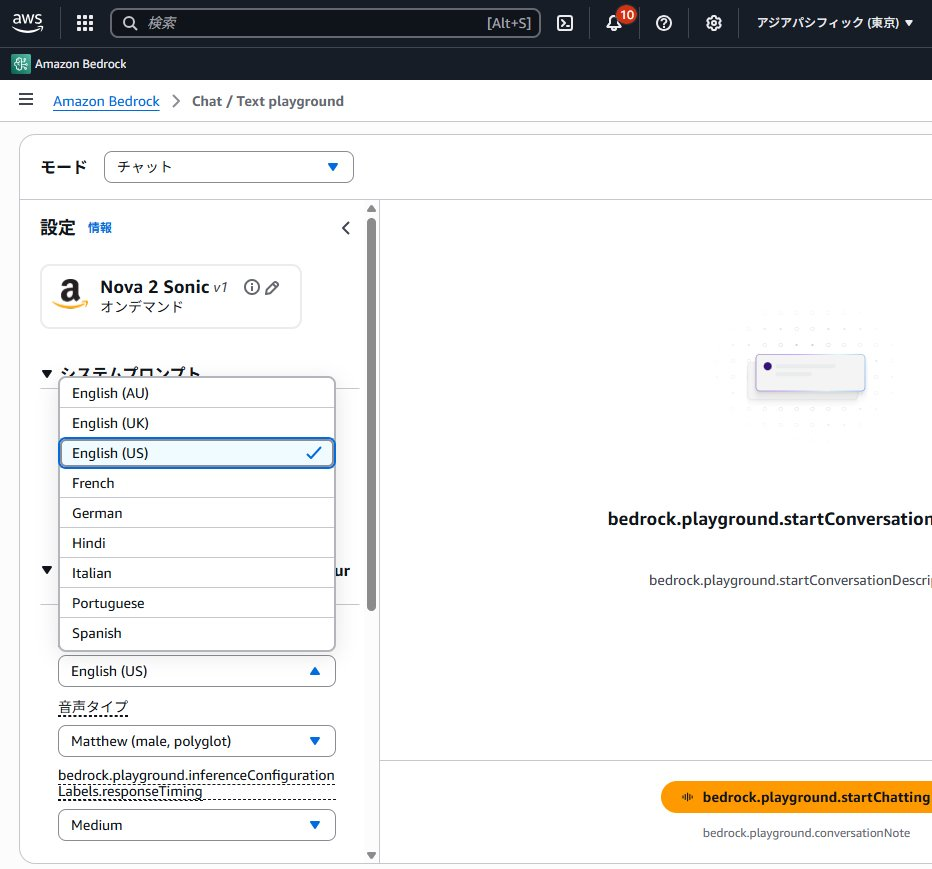This screenshot has width=932, height=869.
Task: Click the scrollbar up arrow in settings
Action: pyautogui.click(x=371, y=209)
